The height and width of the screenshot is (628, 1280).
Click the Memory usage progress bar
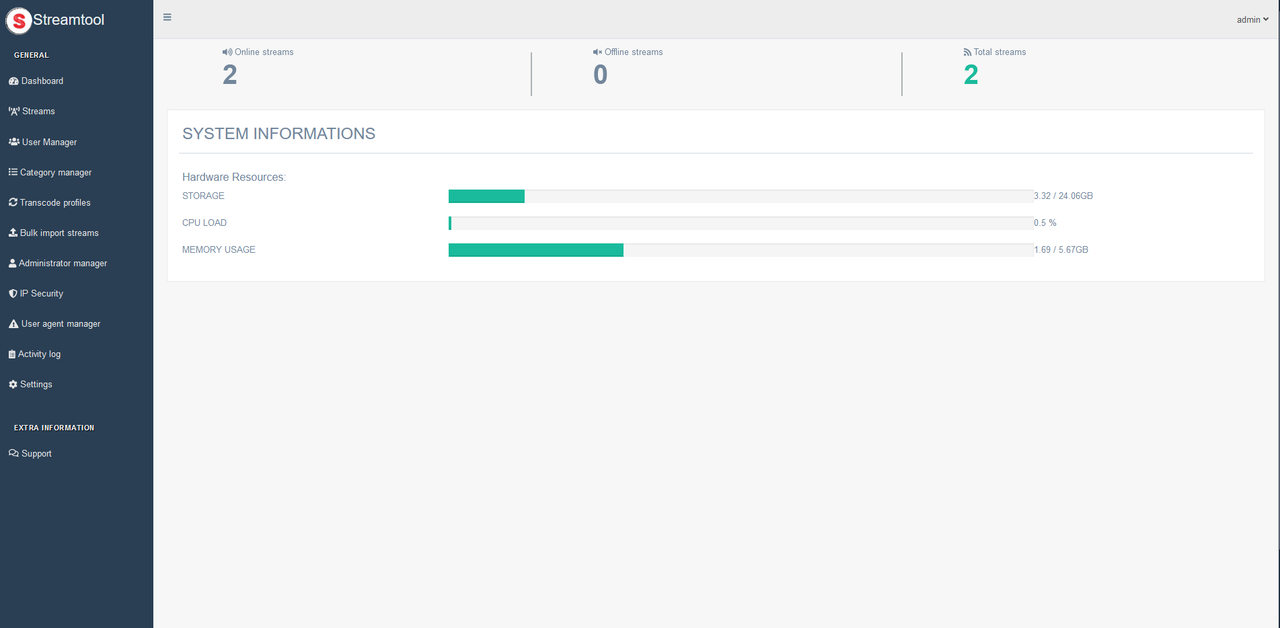(740, 250)
